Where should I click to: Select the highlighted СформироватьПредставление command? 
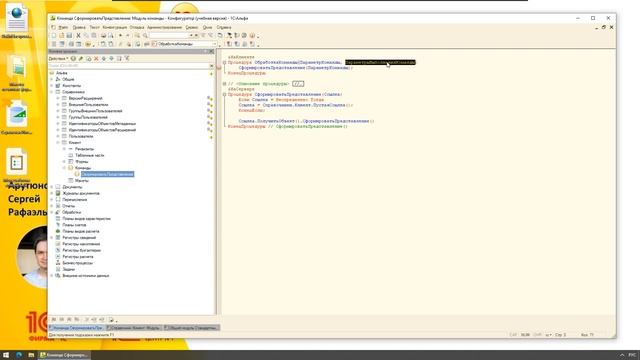pos(107,174)
